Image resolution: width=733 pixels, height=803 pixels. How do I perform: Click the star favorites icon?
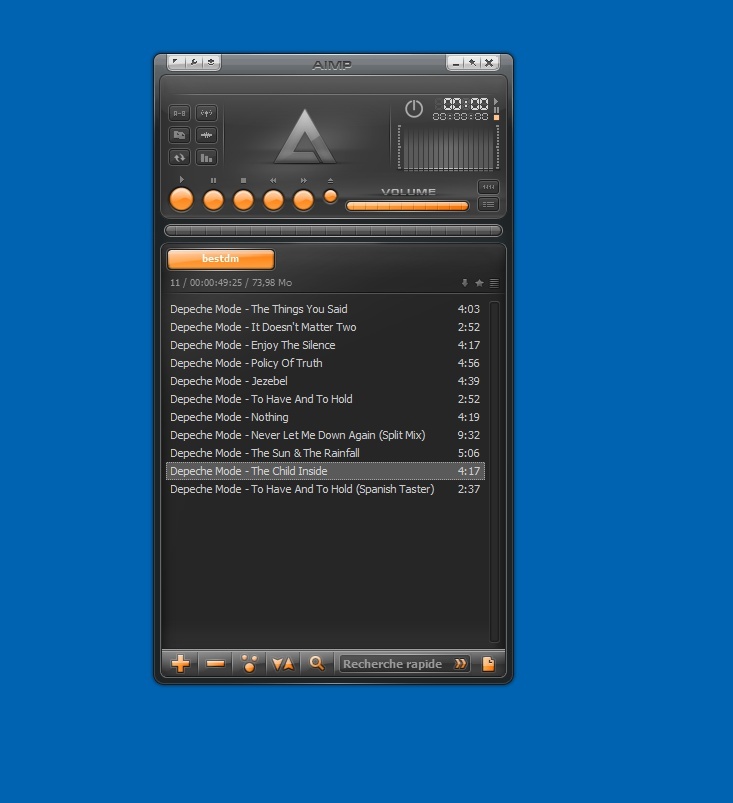click(479, 283)
